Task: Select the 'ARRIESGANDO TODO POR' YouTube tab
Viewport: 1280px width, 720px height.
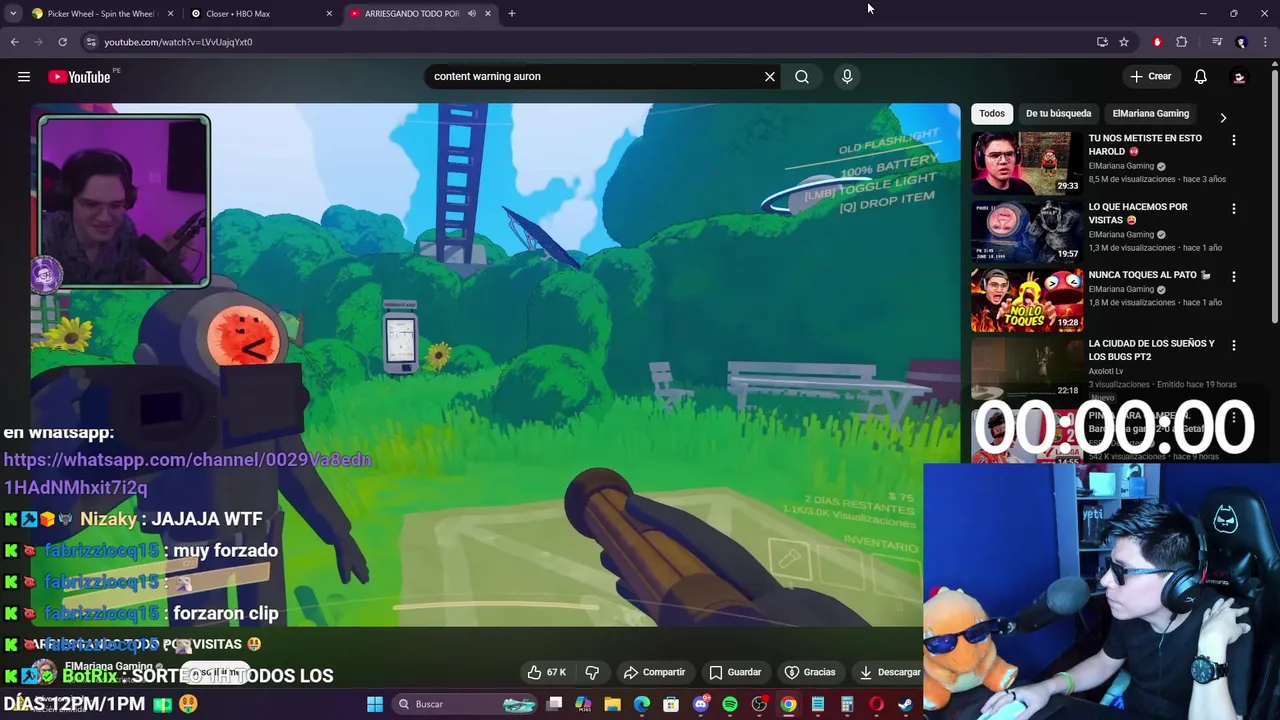Action: [x=410, y=13]
